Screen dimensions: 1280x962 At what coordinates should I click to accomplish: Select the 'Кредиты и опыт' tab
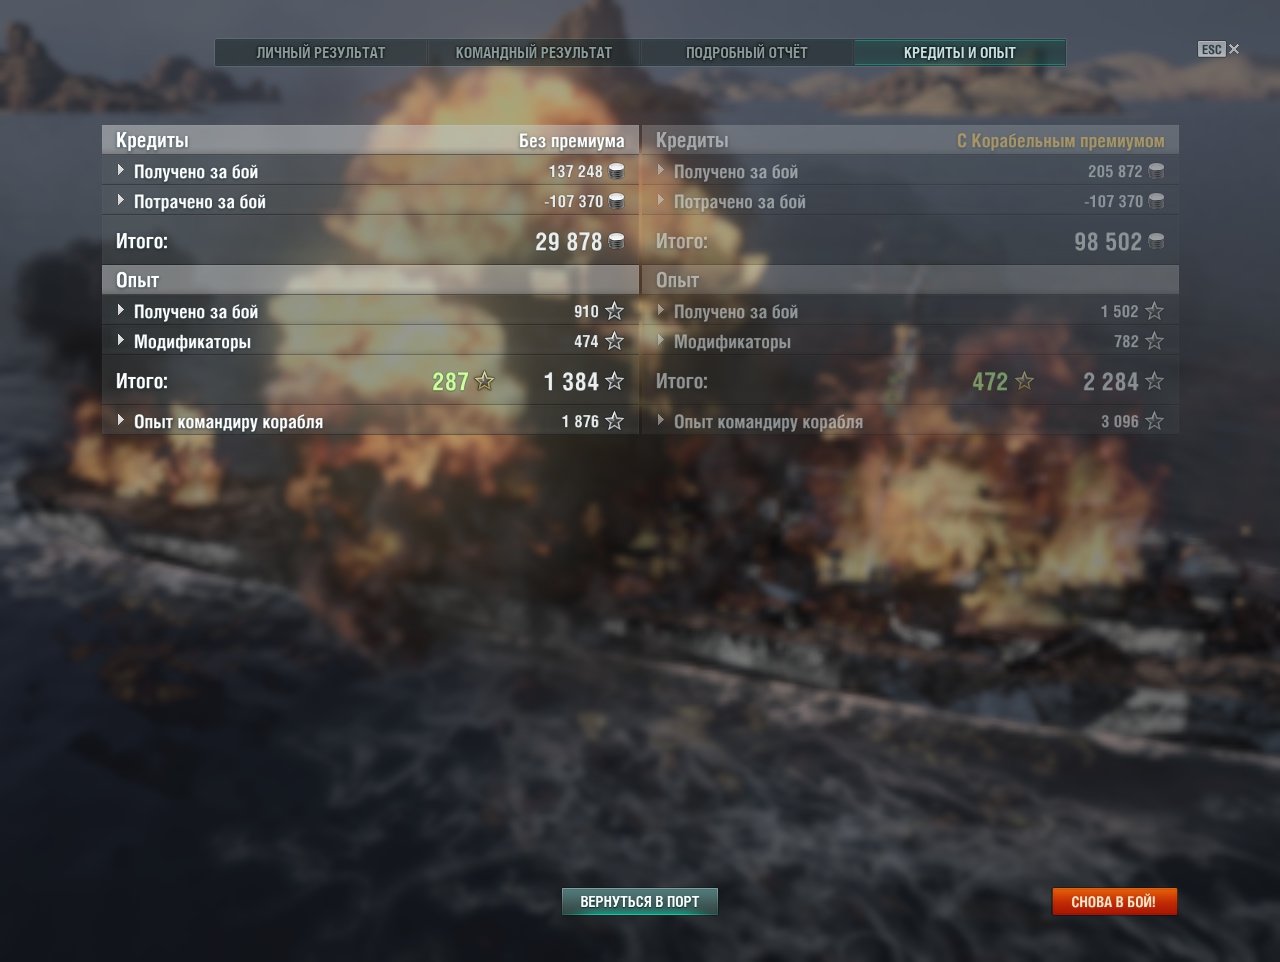(x=960, y=52)
